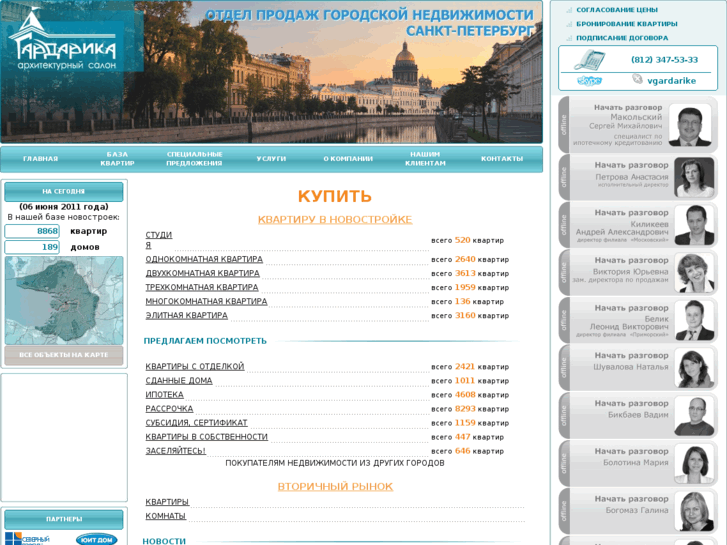This screenshot has width=727, height=545.
Task: Click vgardarike contact name
Action: [671, 81]
